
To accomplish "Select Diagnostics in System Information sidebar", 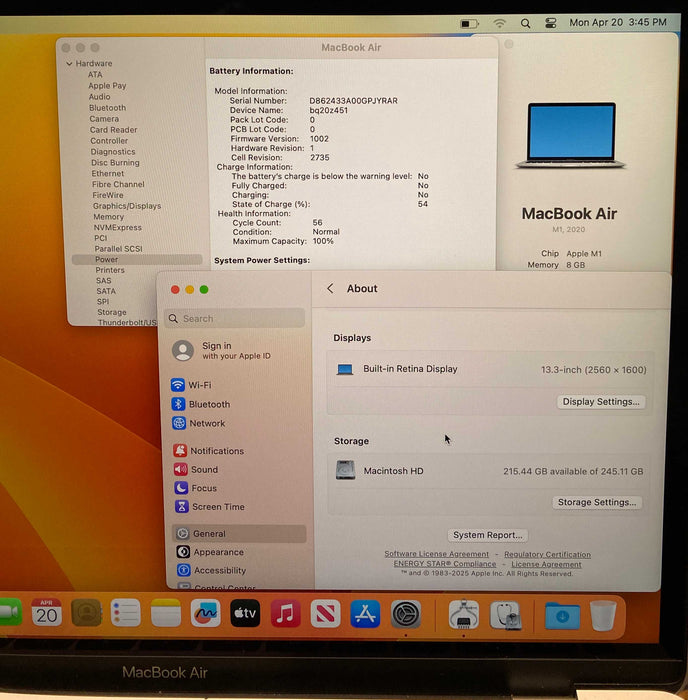I will pos(113,152).
